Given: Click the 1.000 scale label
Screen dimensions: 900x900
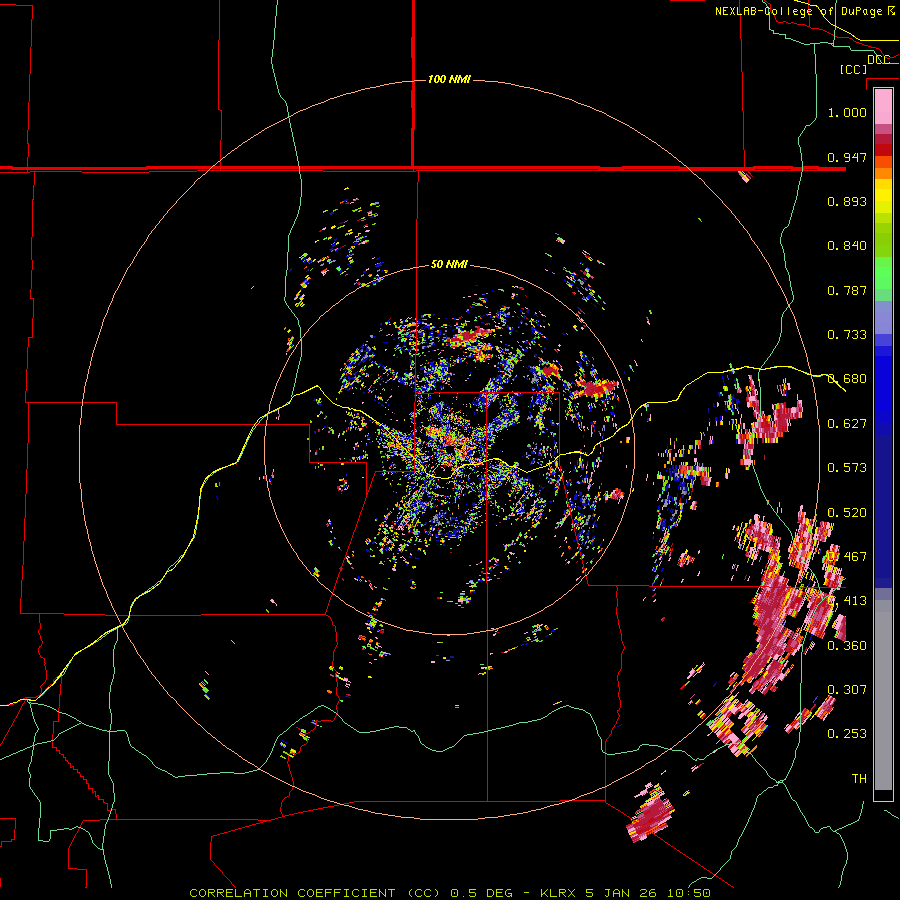Looking at the screenshot, I should click(x=847, y=112).
